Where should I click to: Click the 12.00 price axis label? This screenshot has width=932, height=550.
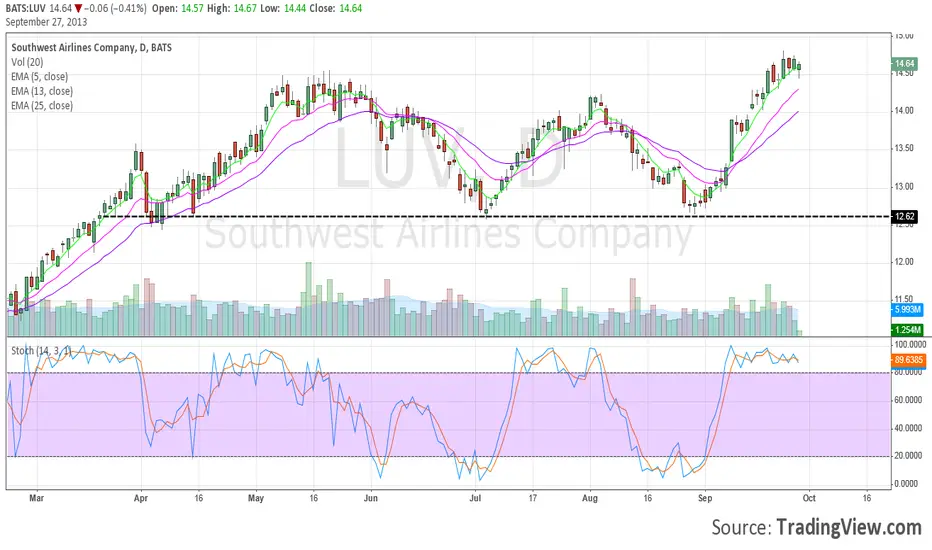pyautogui.click(x=904, y=262)
